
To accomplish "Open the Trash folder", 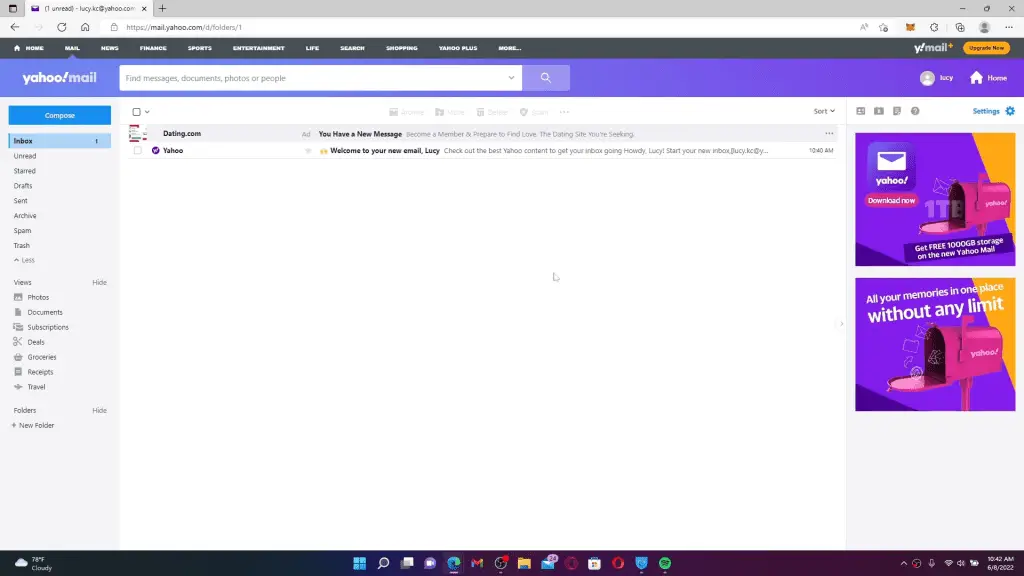I will [x=22, y=246].
